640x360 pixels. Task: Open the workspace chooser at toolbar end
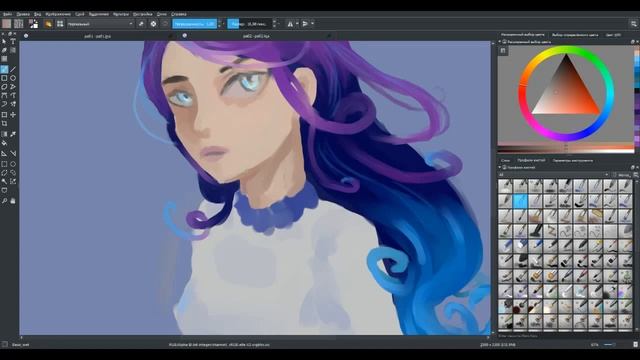click(633, 24)
